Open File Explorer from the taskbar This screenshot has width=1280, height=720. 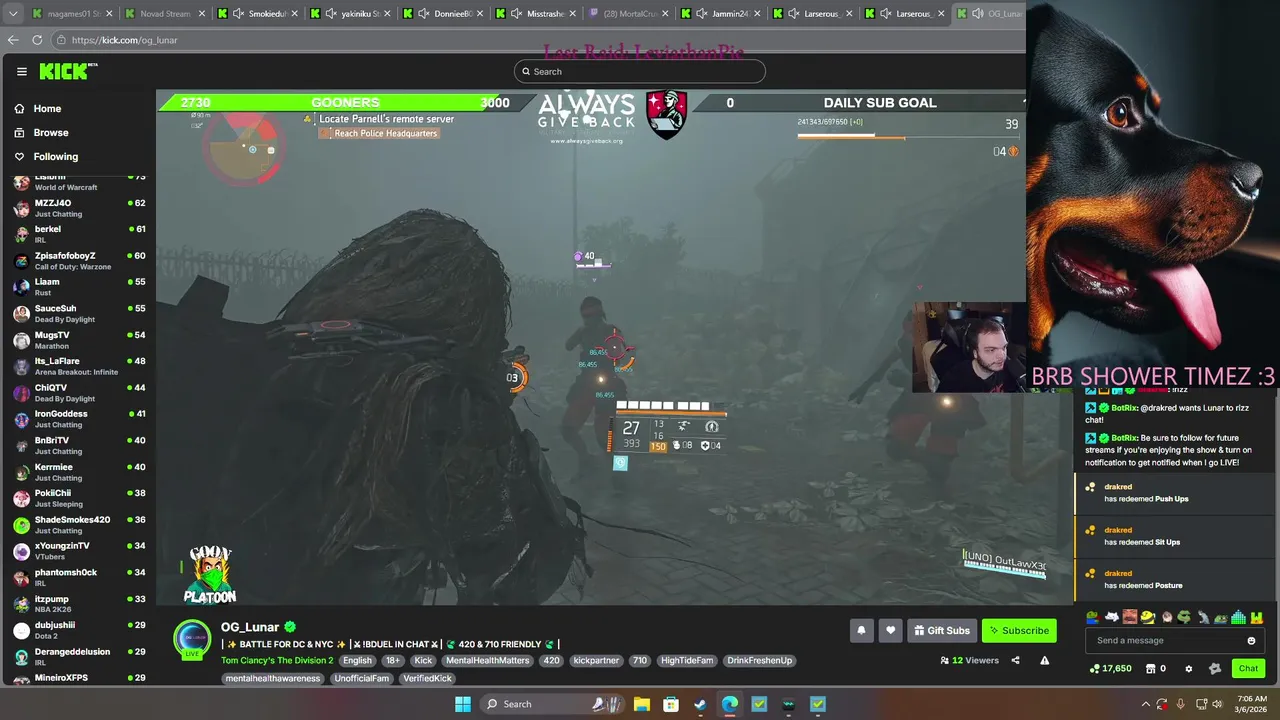tap(641, 704)
